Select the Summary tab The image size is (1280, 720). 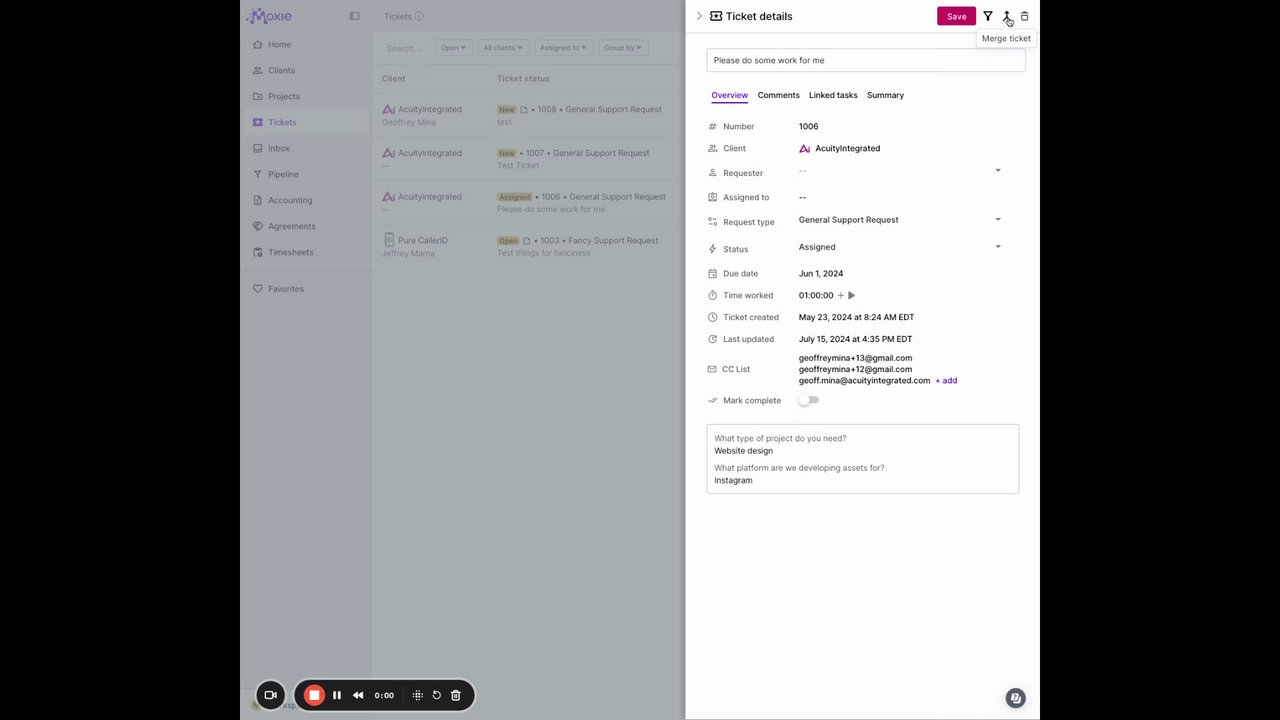[x=885, y=95]
